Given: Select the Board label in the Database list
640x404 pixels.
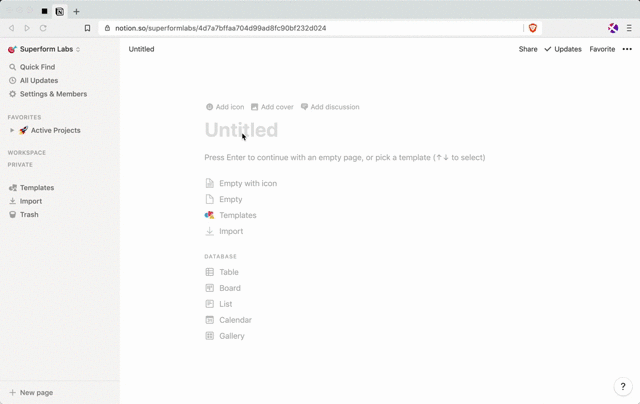Looking at the screenshot, I should tap(230, 288).
